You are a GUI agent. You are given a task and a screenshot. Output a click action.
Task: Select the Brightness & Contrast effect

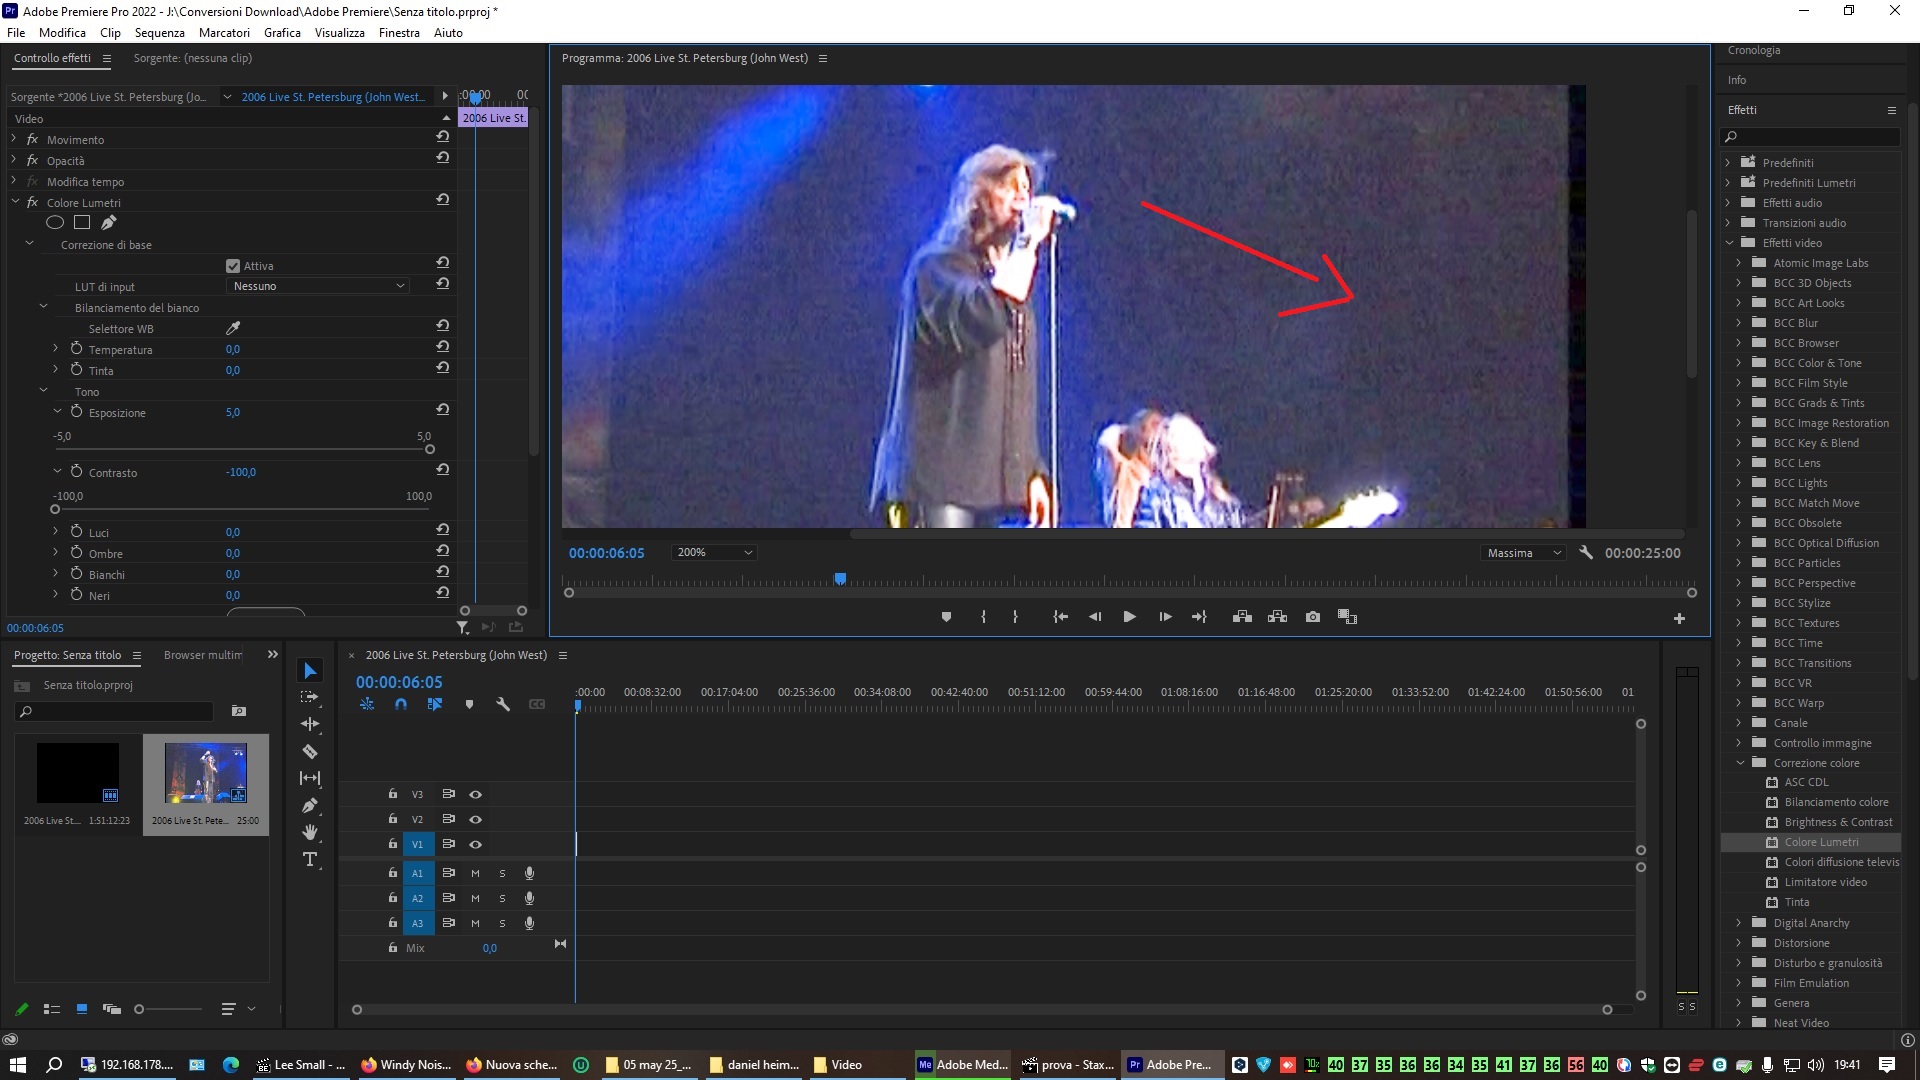[1838, 822]
